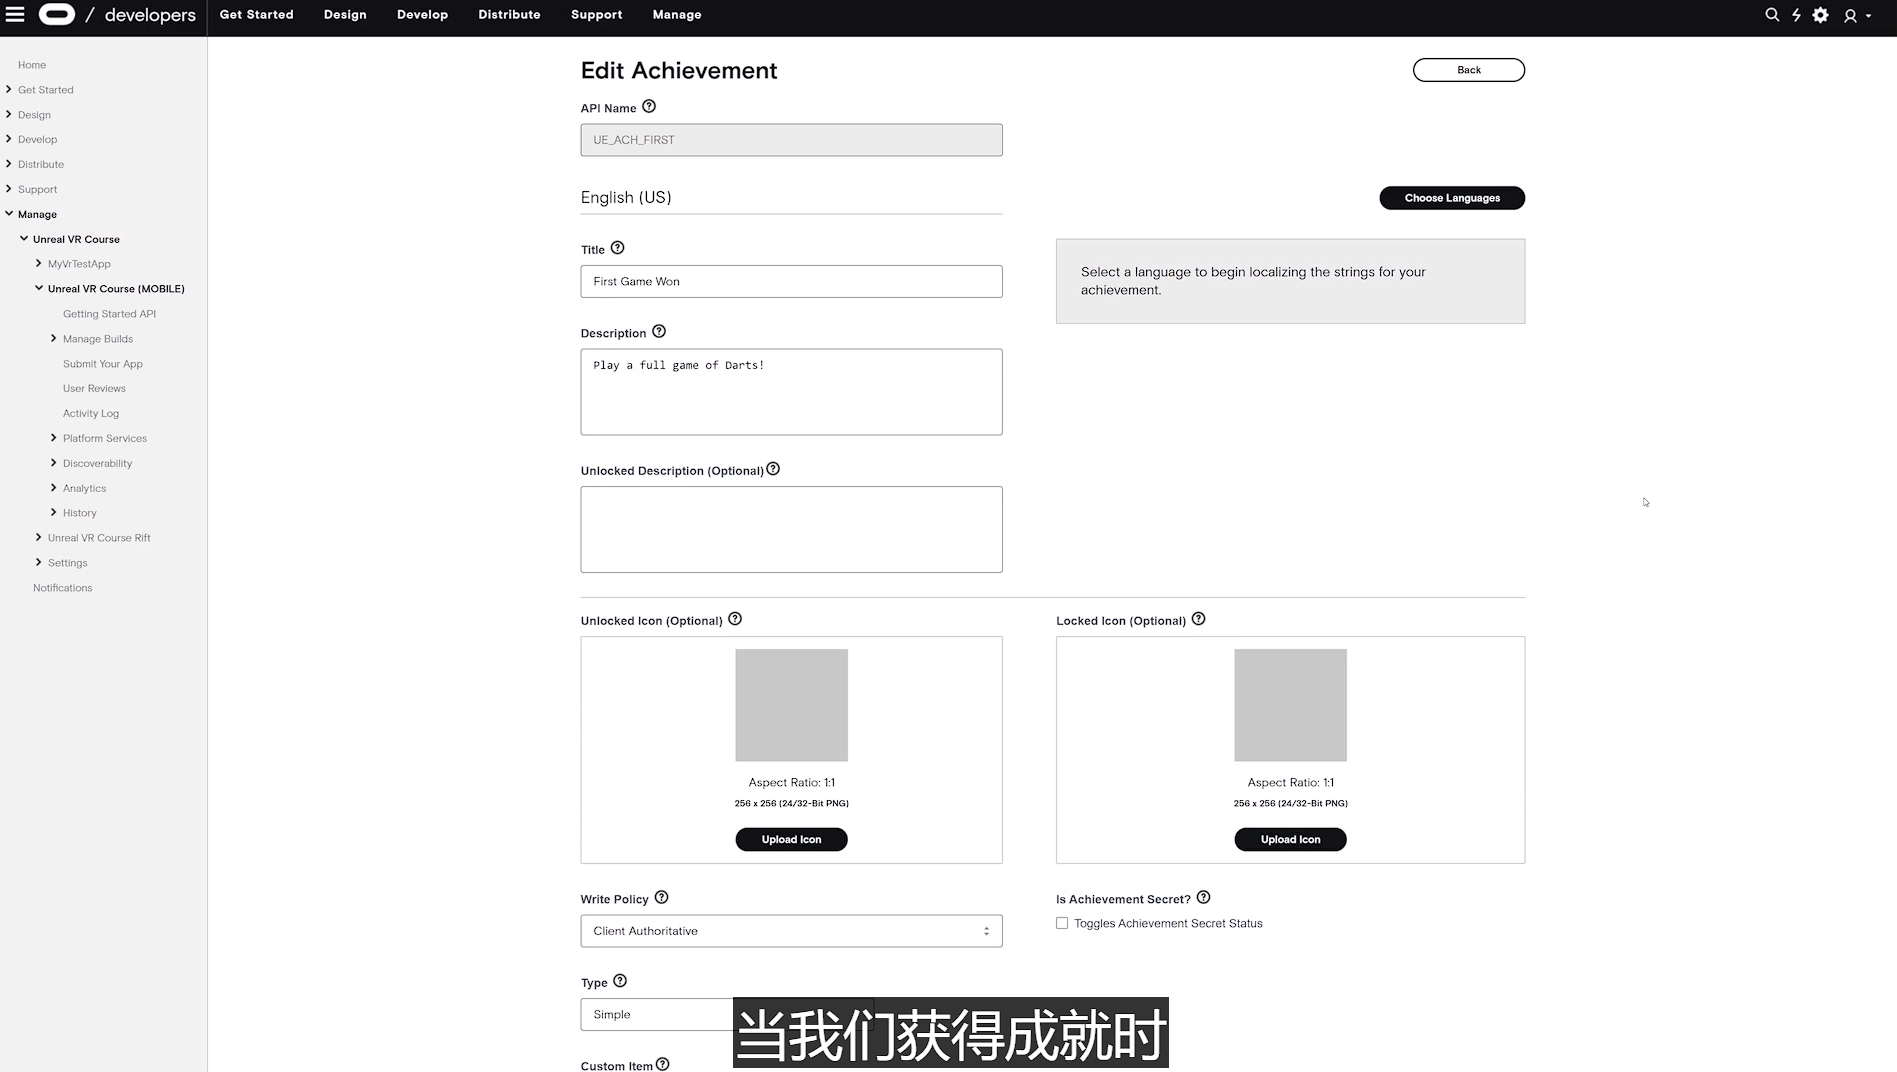The image size is (1897, 1072).
Task: Expand Design section in sidebar
Action: [x=9, y=114]
